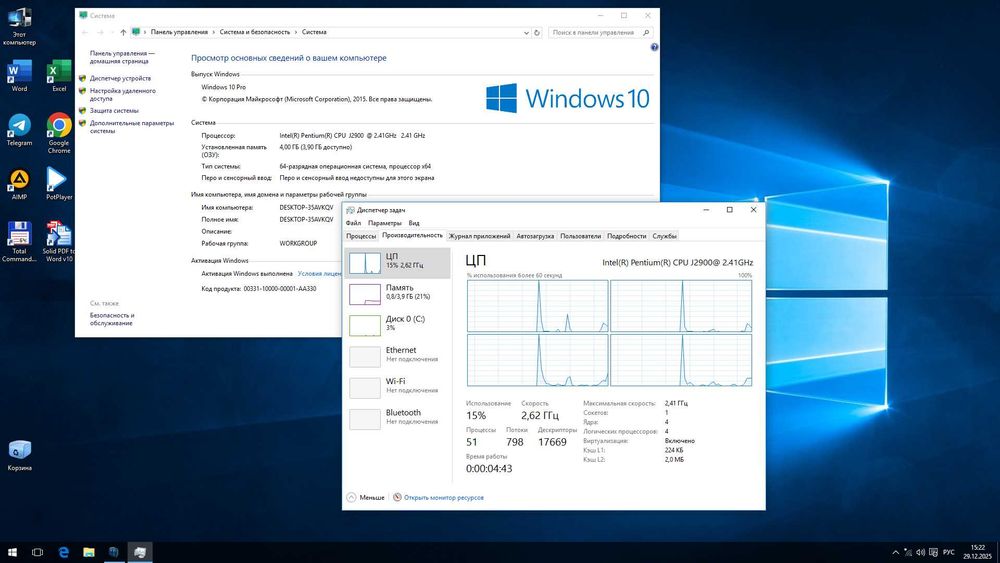
Task: Show hidden tray icons chevron
Action: 895,552
